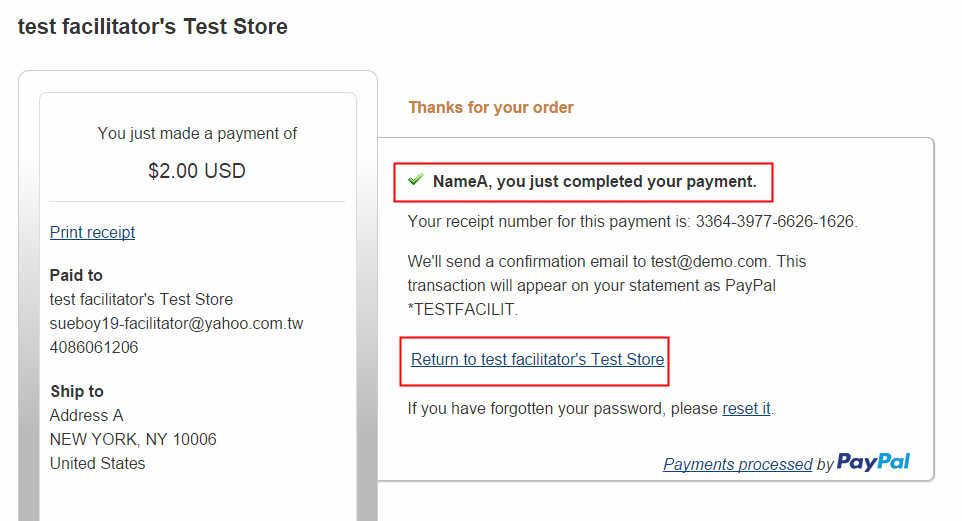Click the "Thanks for your order" heading

pyautogui.click(x=491, y=107)
